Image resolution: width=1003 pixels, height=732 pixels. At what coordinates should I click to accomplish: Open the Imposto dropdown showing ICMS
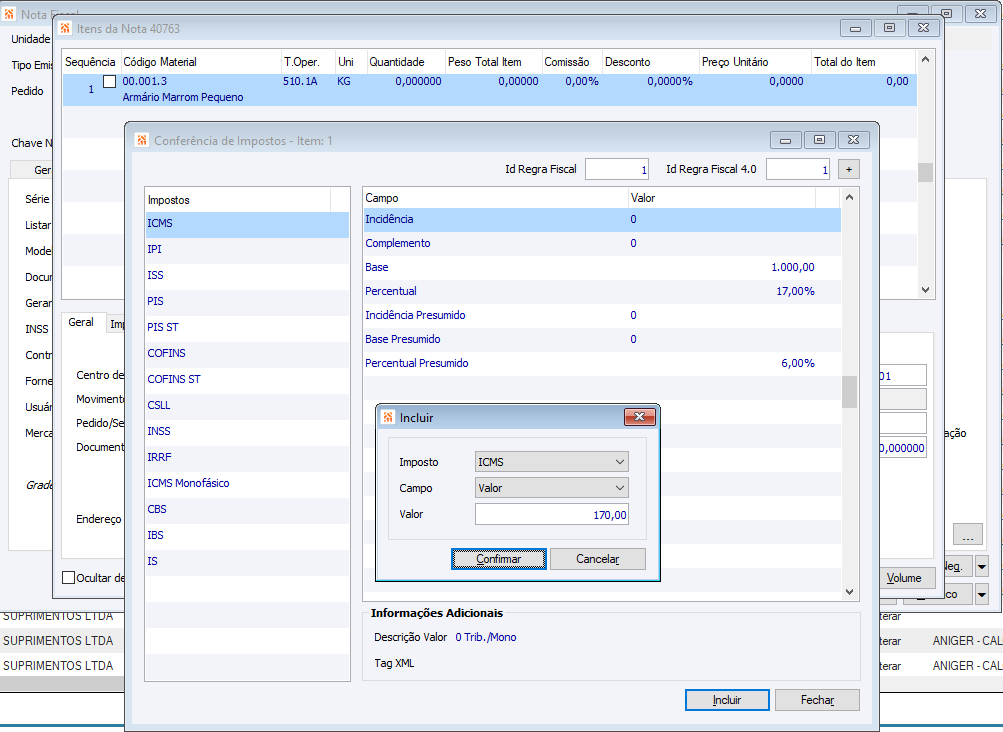coord(551,462)
